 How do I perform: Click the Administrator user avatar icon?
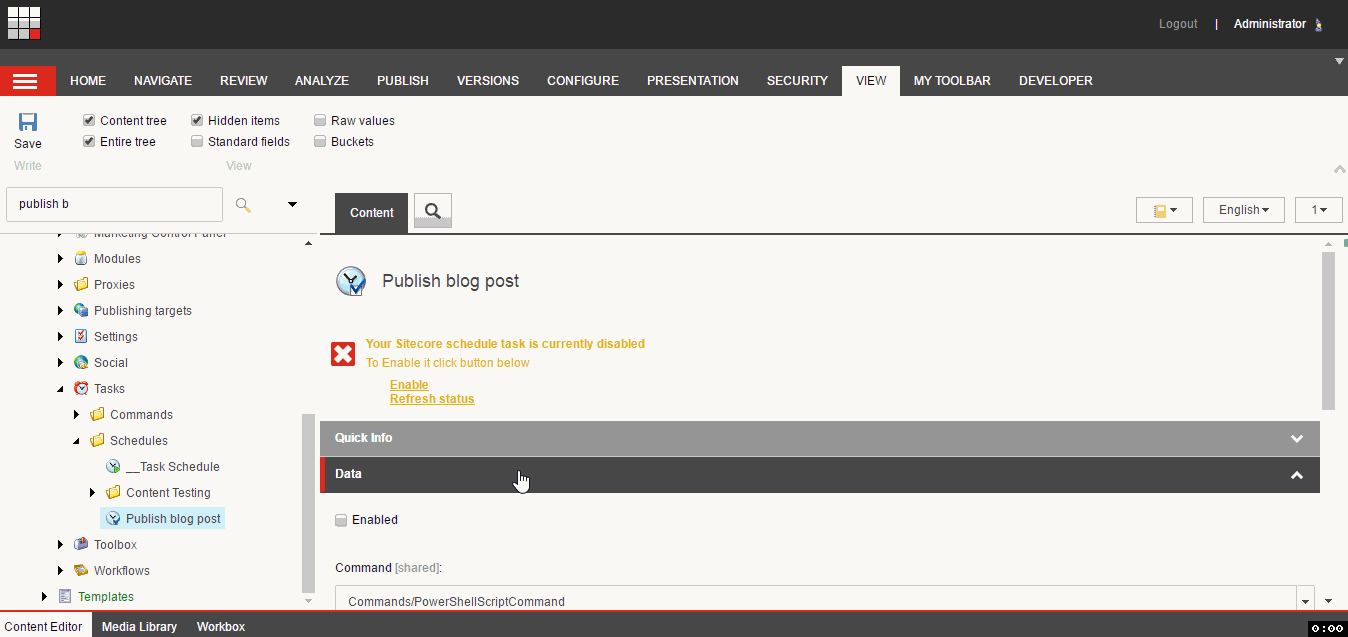tap(1319, 25)
